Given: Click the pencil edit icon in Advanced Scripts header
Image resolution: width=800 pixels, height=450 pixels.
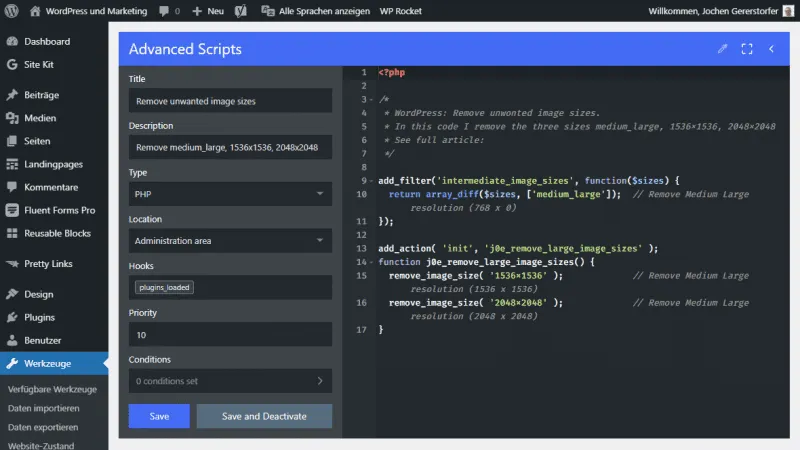Looking at the screenshot, I should pyautogui.click(x=722, y=49).
